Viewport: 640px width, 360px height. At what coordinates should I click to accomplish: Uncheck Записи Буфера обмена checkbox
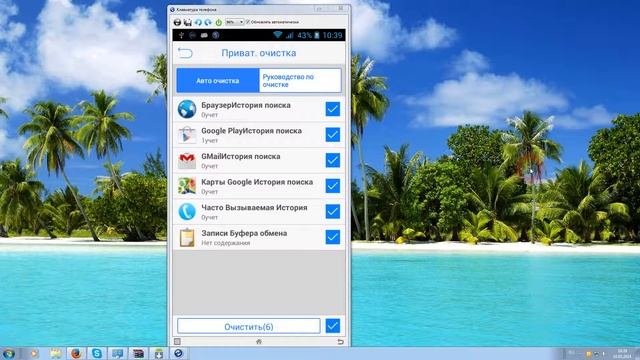click(x=333, y=237)
